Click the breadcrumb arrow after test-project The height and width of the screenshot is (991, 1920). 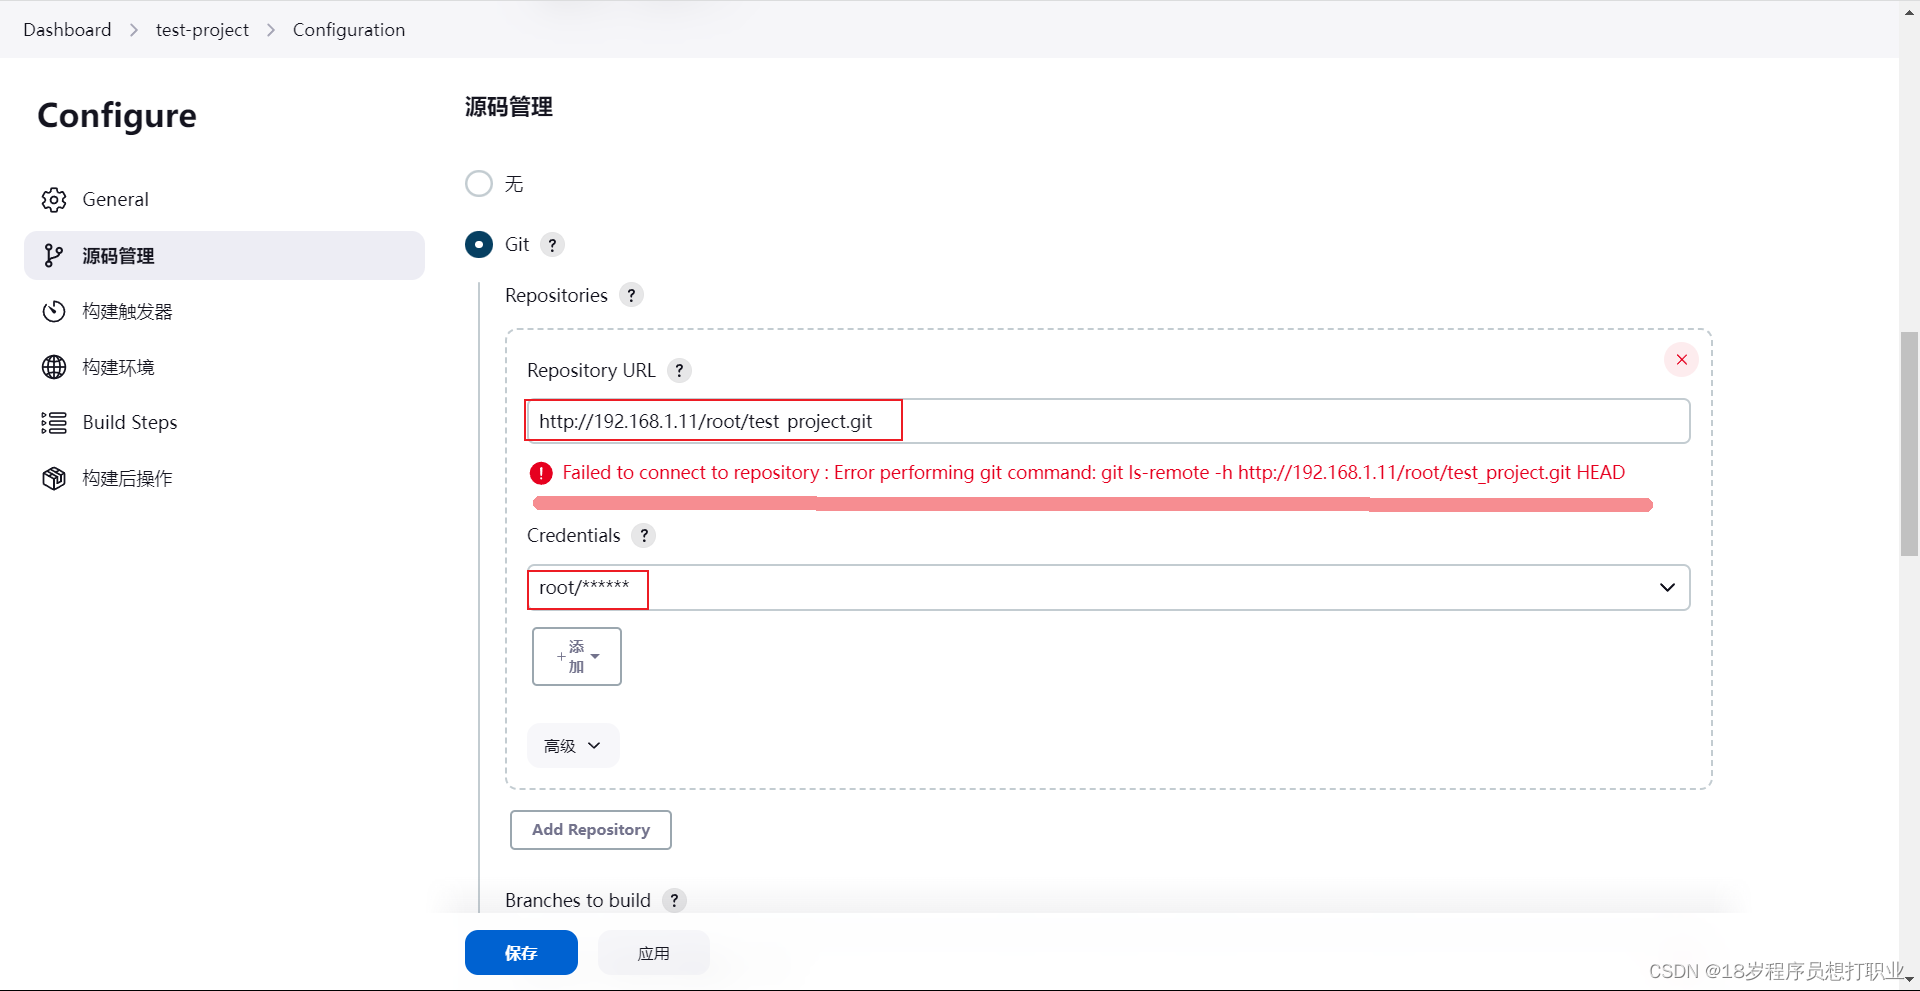271,30
